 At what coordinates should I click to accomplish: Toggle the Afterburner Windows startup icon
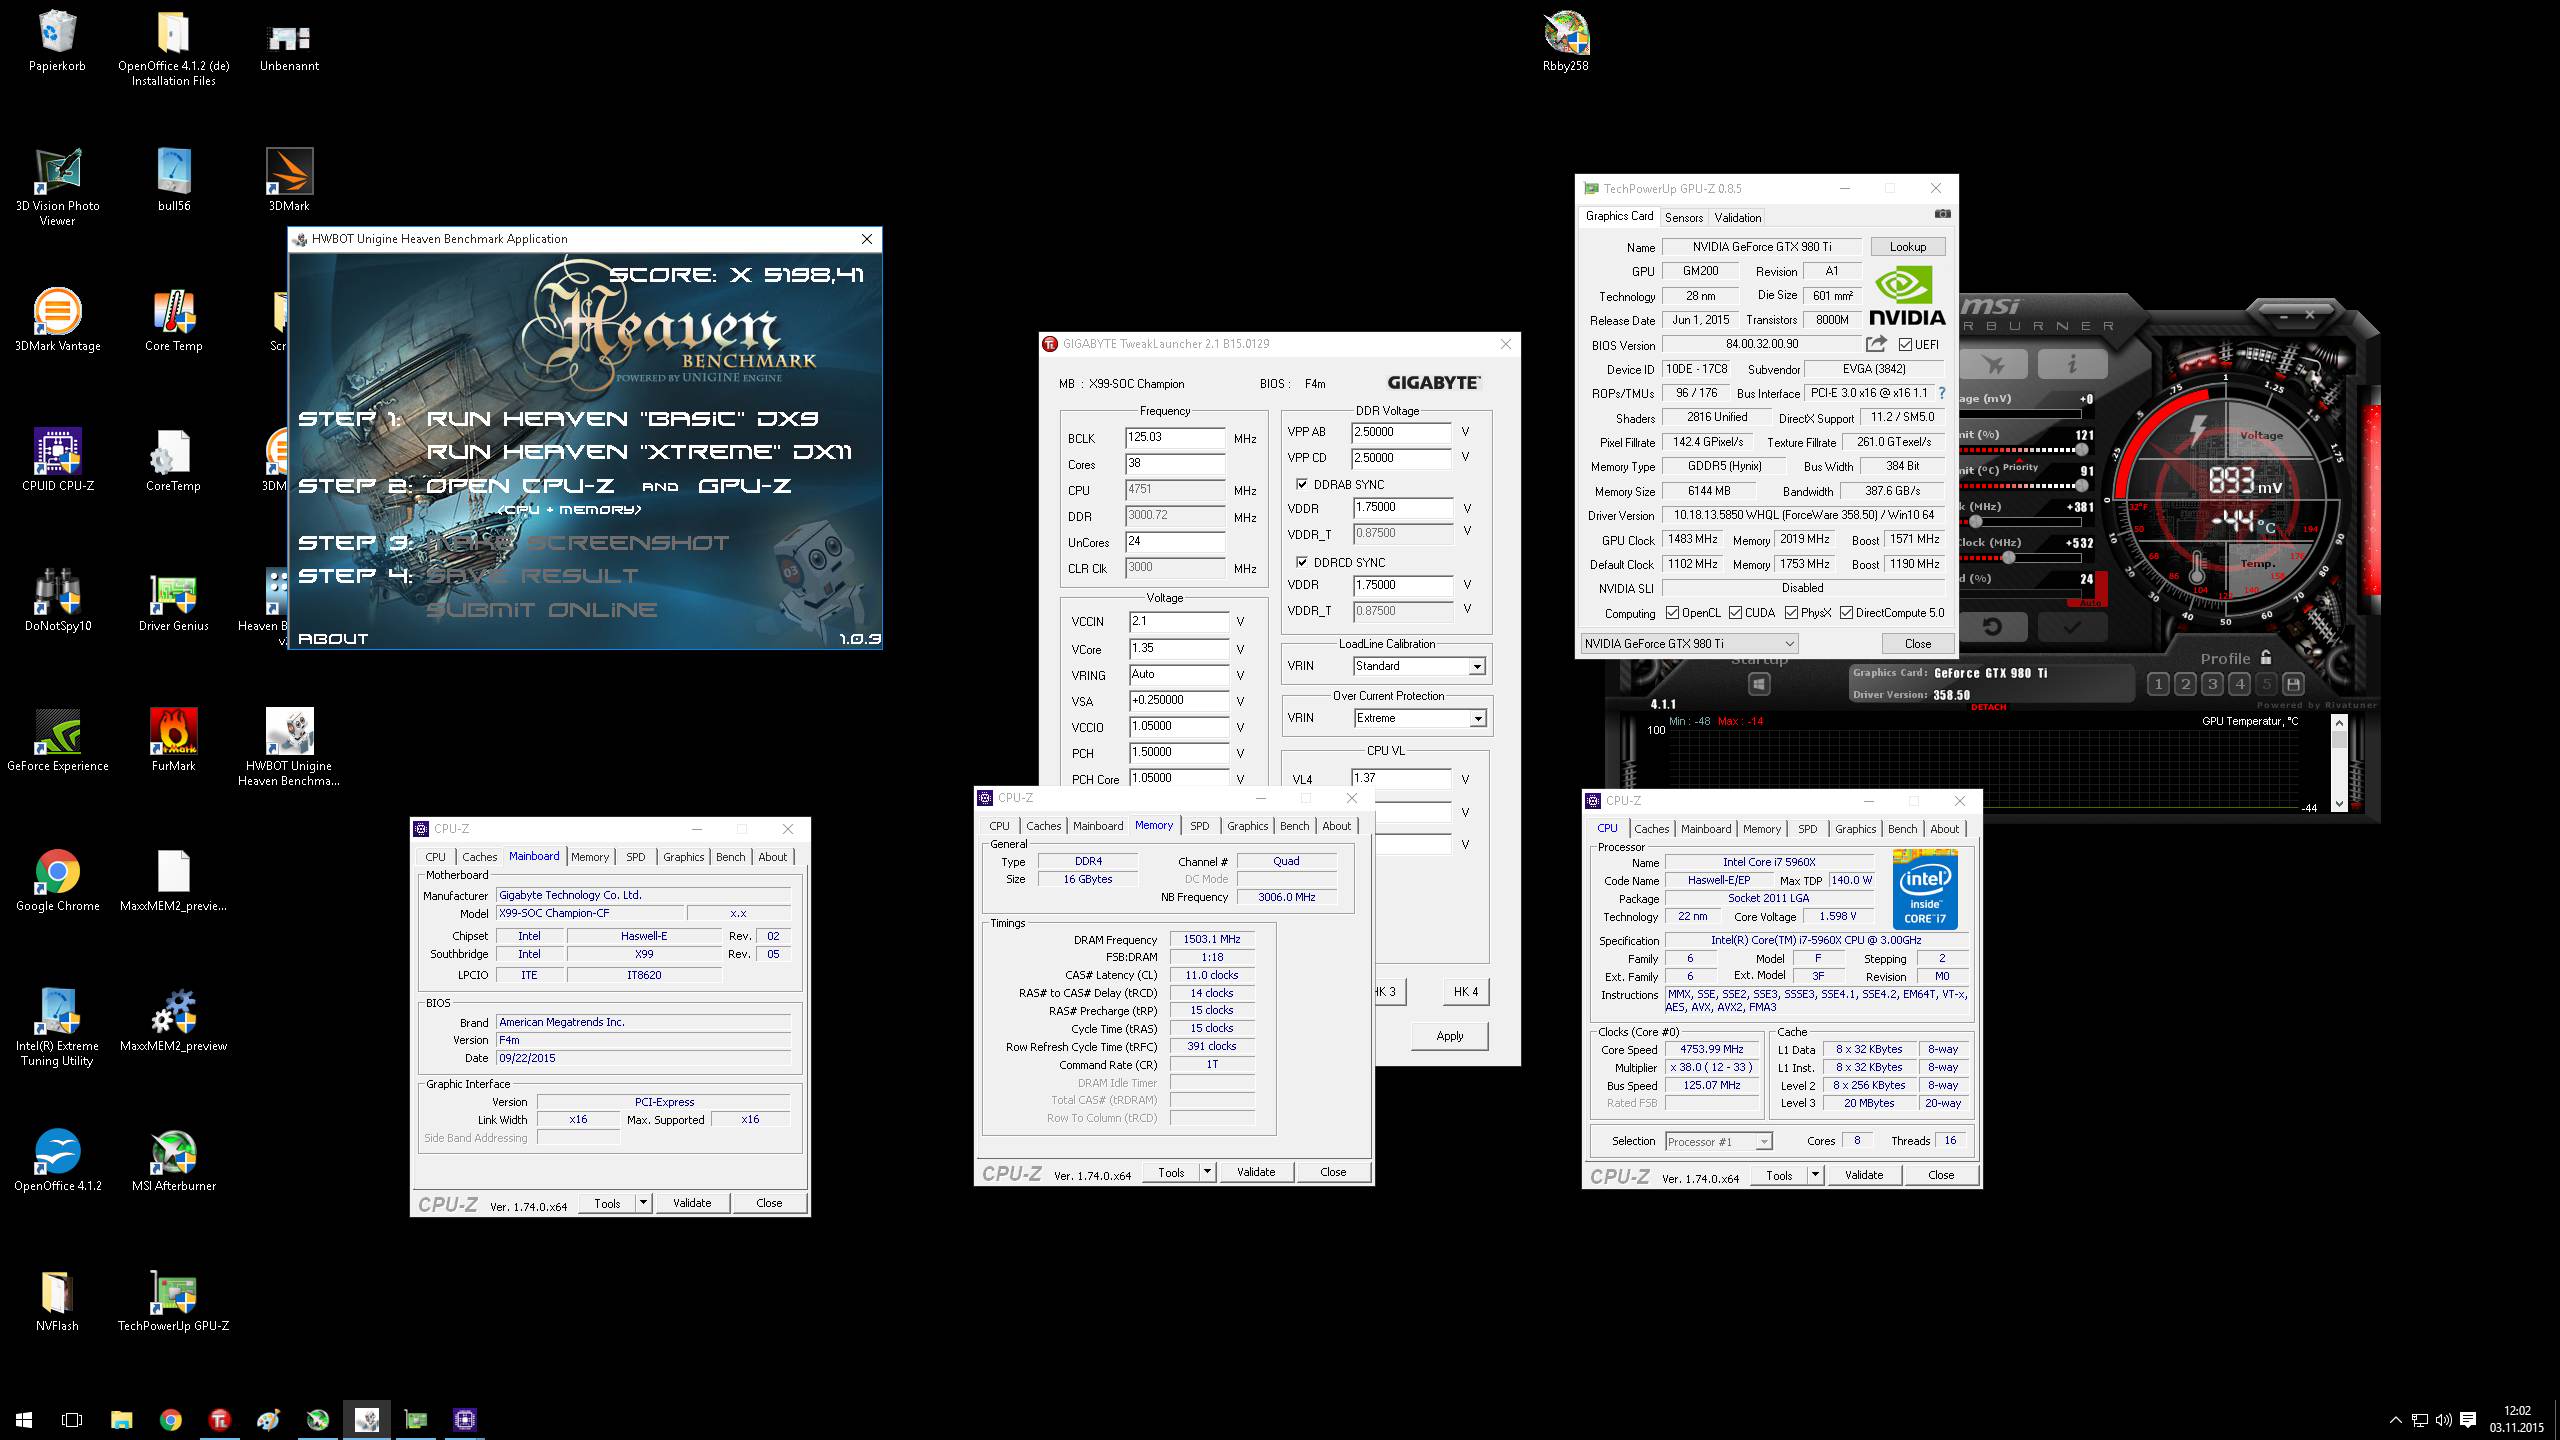point(1759,684)
